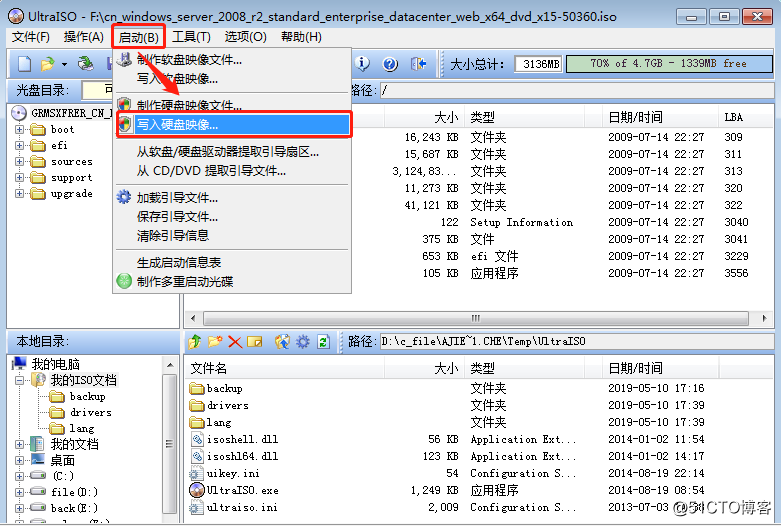Click the horizontal scrollbar thumb in disc list
Viewport: 781px width, 526px height.
pos(476,318)
